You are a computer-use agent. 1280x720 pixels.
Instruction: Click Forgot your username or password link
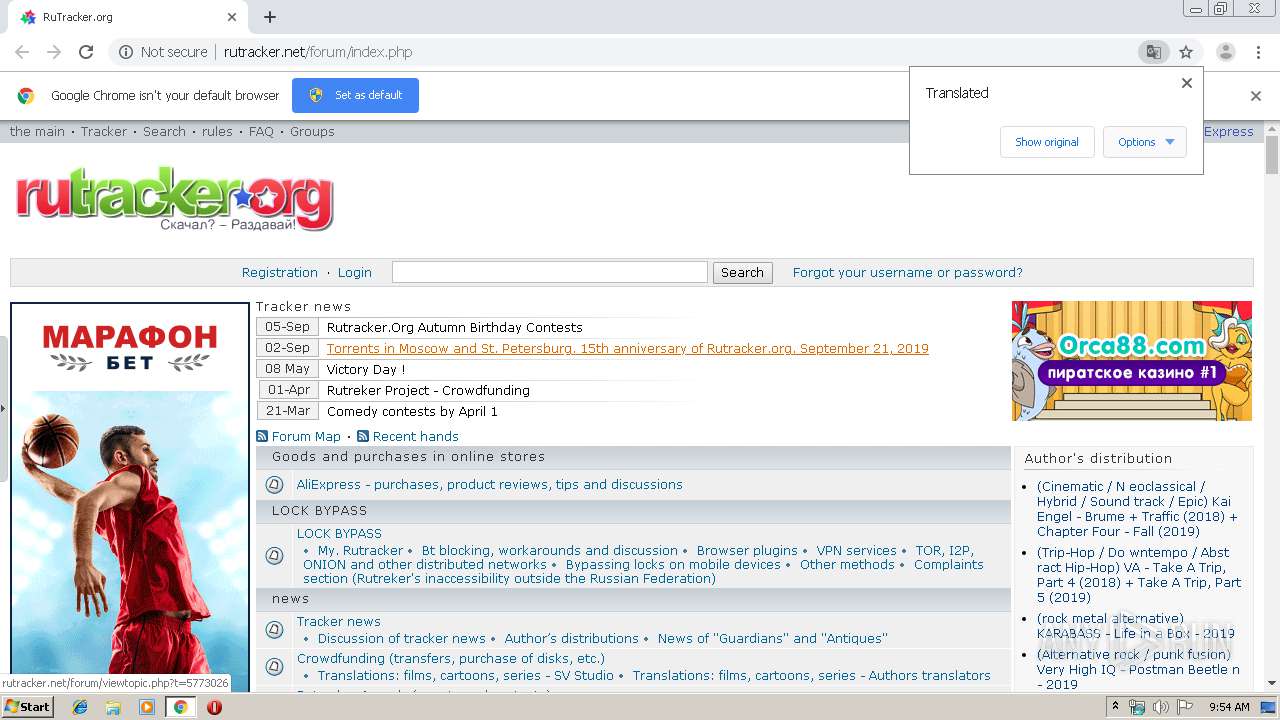pyautogui.click(x=908, y=272)
